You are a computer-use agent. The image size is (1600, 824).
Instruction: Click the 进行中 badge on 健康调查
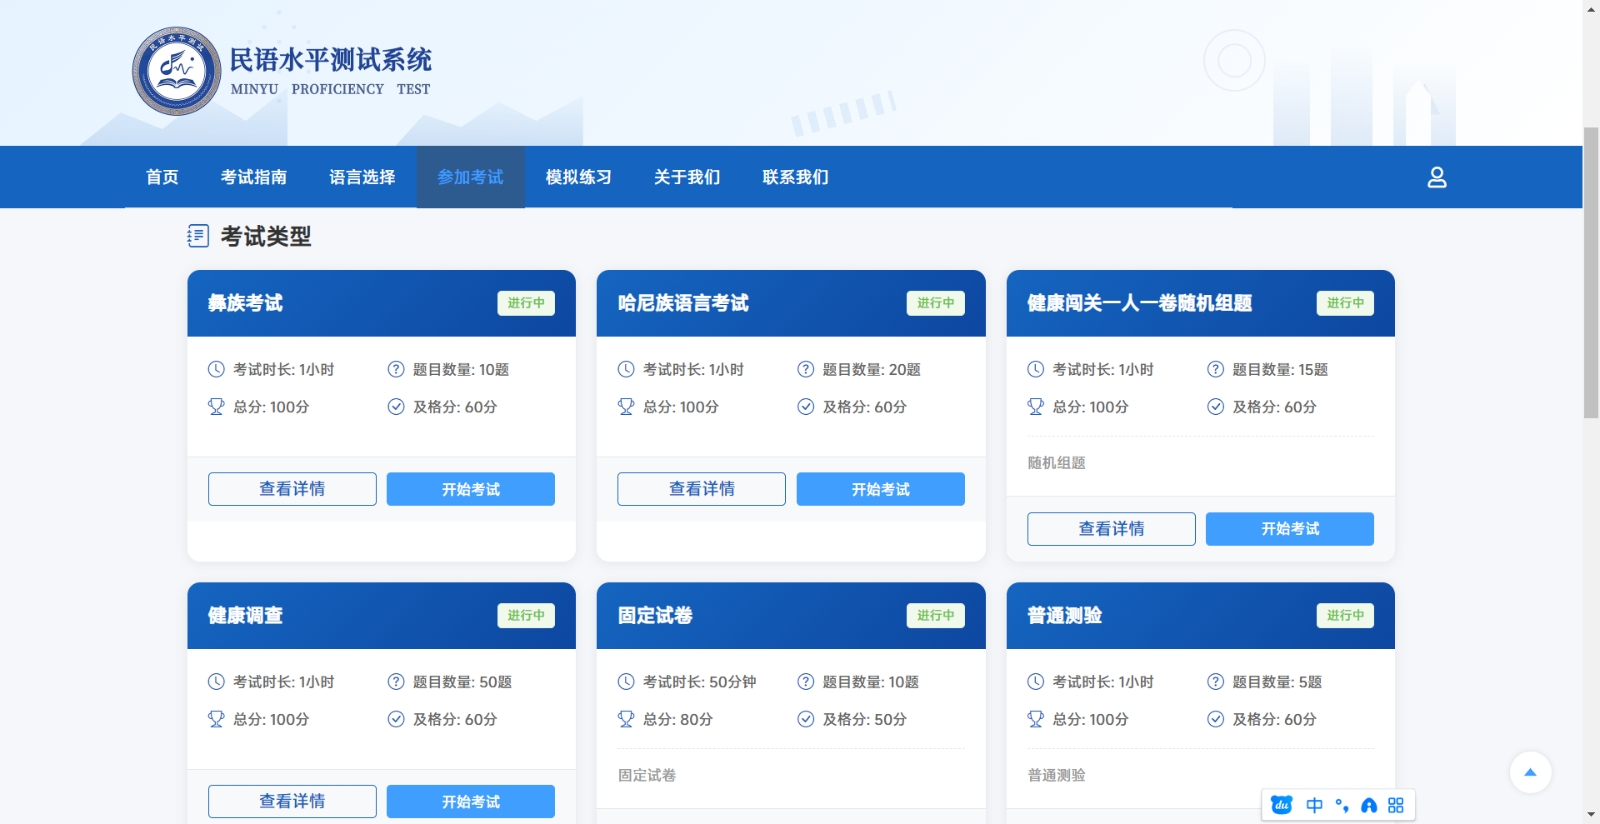pos(526,616)
